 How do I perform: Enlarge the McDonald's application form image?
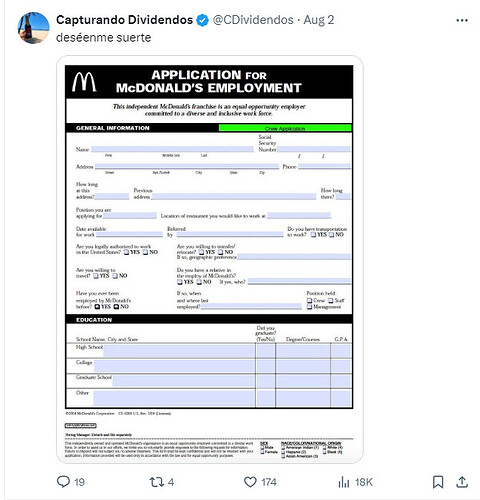pos(210,259)
